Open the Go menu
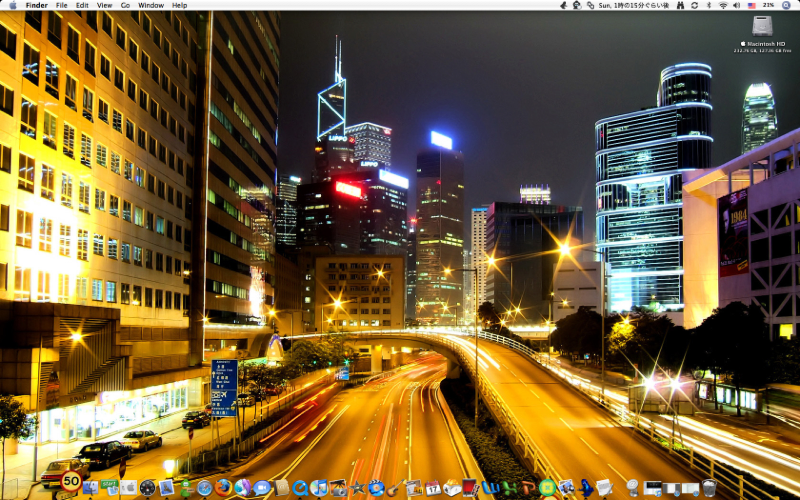This screenshot has width=800, height=500. (125, 5)
